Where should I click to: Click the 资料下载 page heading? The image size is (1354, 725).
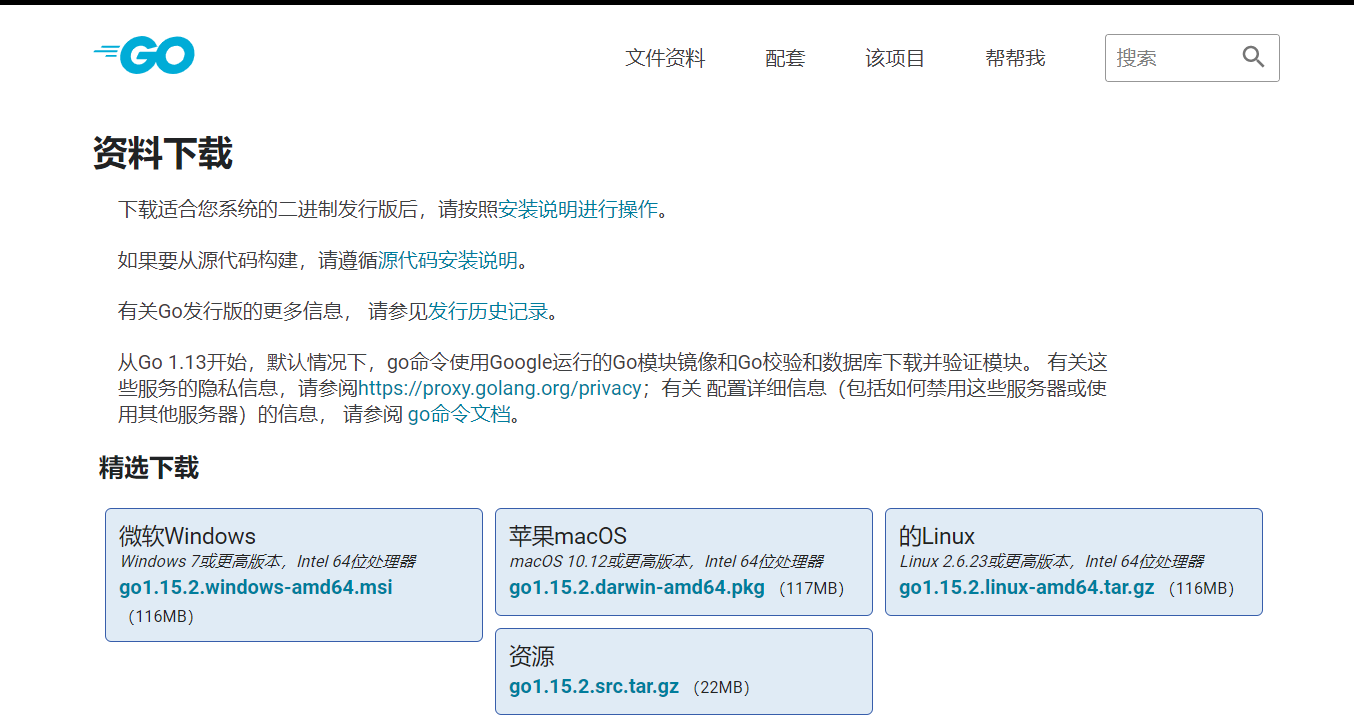coord(163,154)
